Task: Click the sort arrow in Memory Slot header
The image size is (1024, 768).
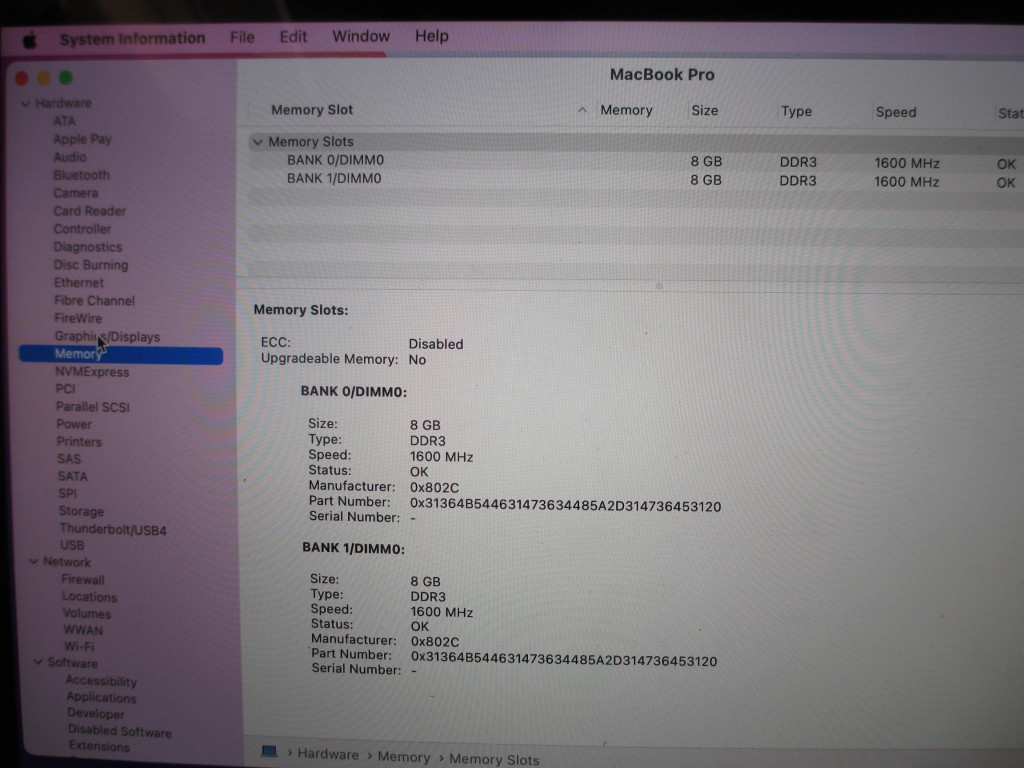Action: coord(582,110)
